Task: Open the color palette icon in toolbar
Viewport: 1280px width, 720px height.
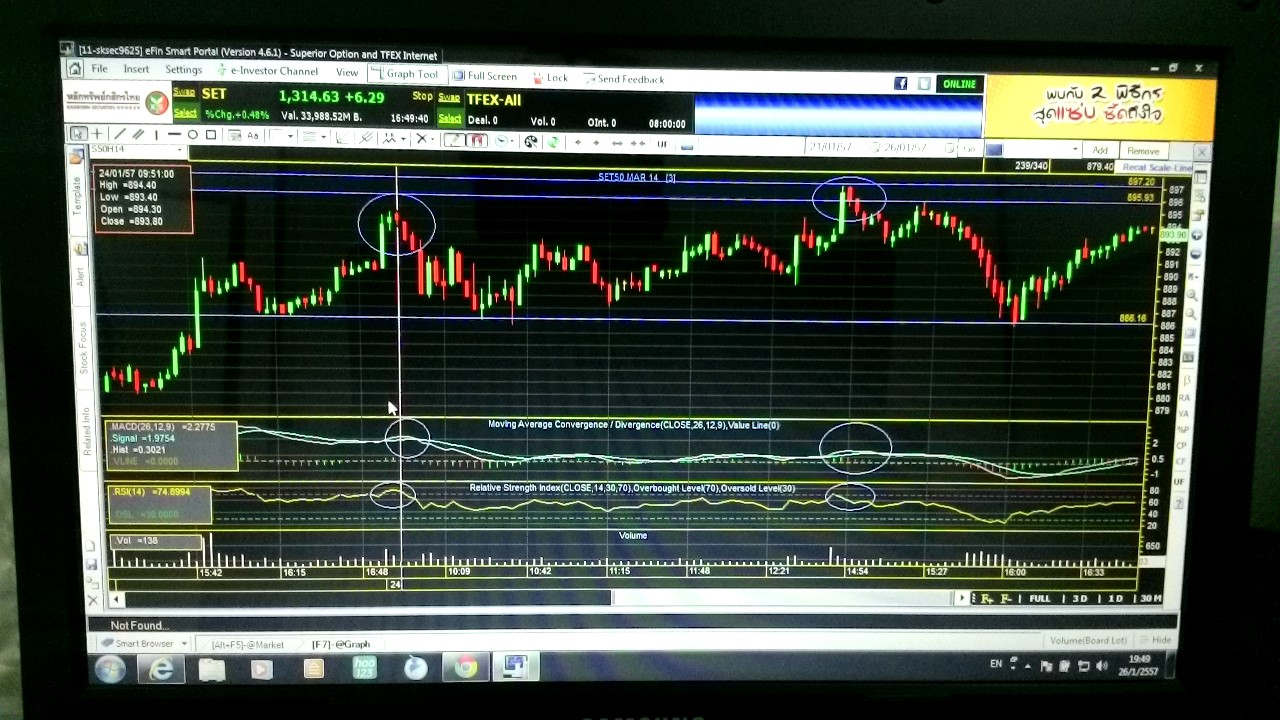Action: (x=531, y=142)
